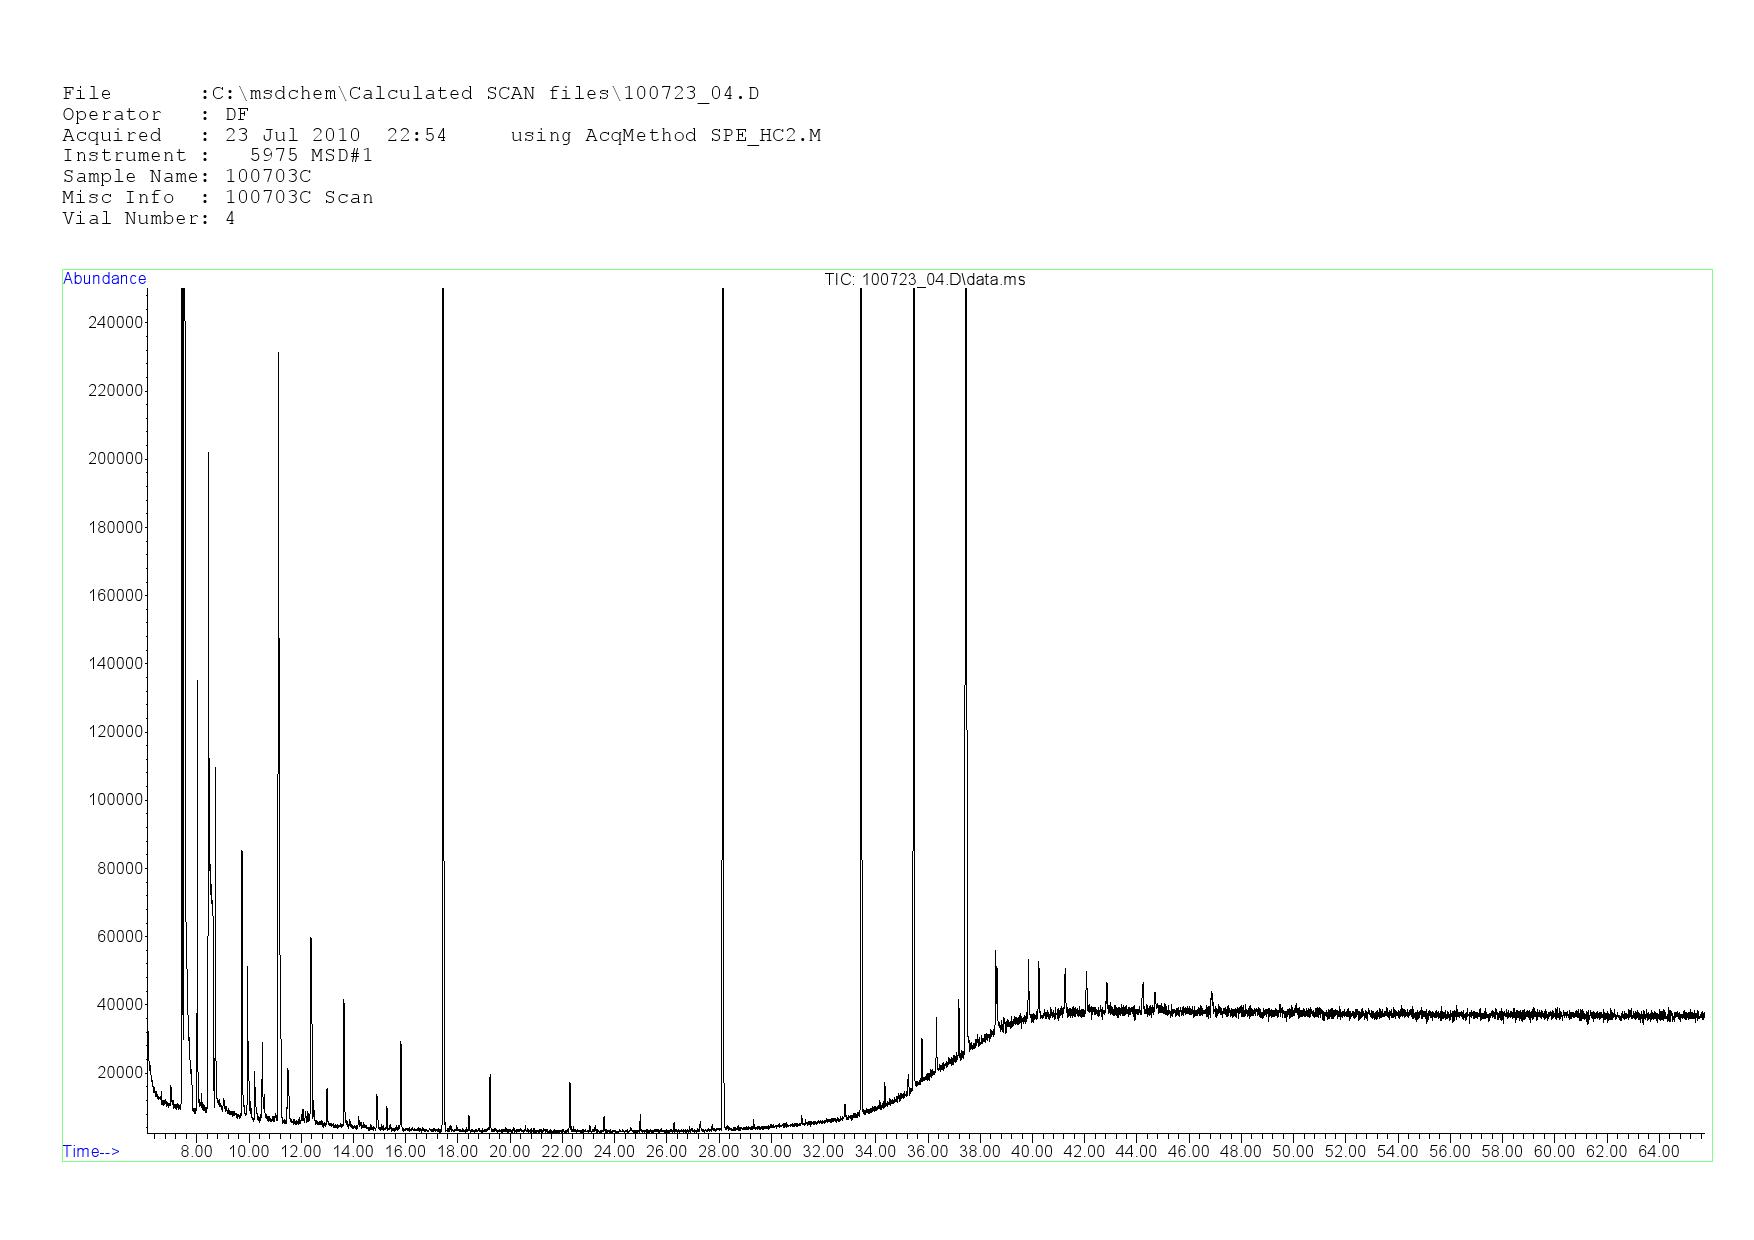Click the 240000 abundance axis value
The width and height of the screenshot is (1754, 1240).
tap(116, 322)
